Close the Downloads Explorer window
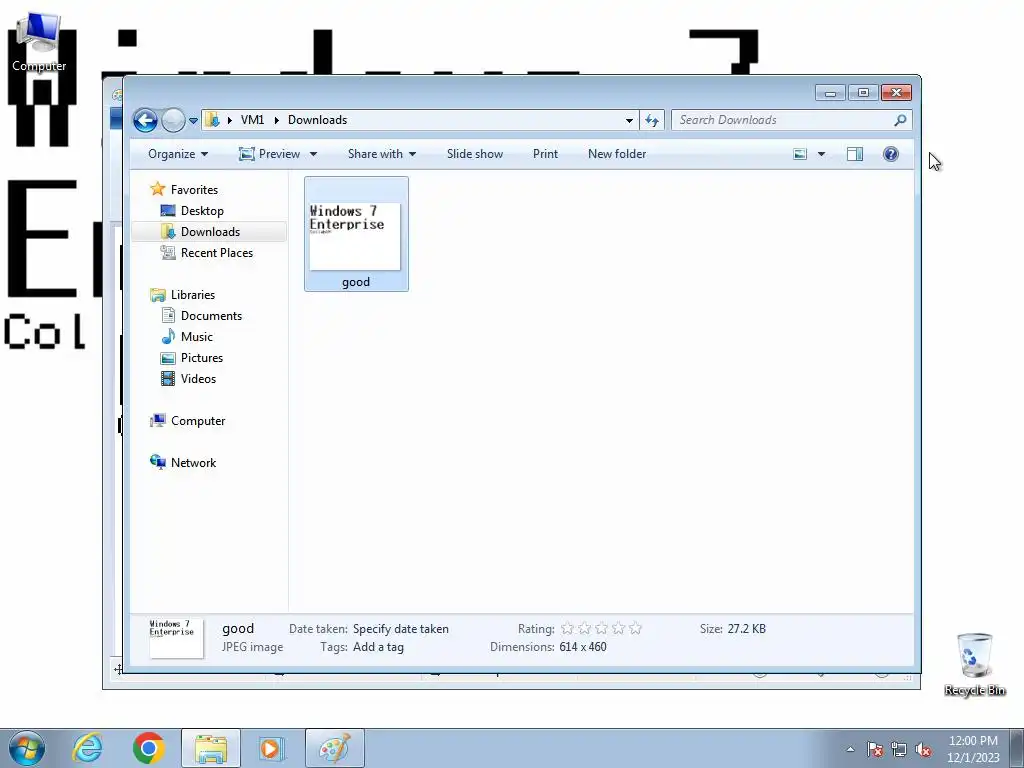The height and width of the screenshot is (768, 1024). 896,93
